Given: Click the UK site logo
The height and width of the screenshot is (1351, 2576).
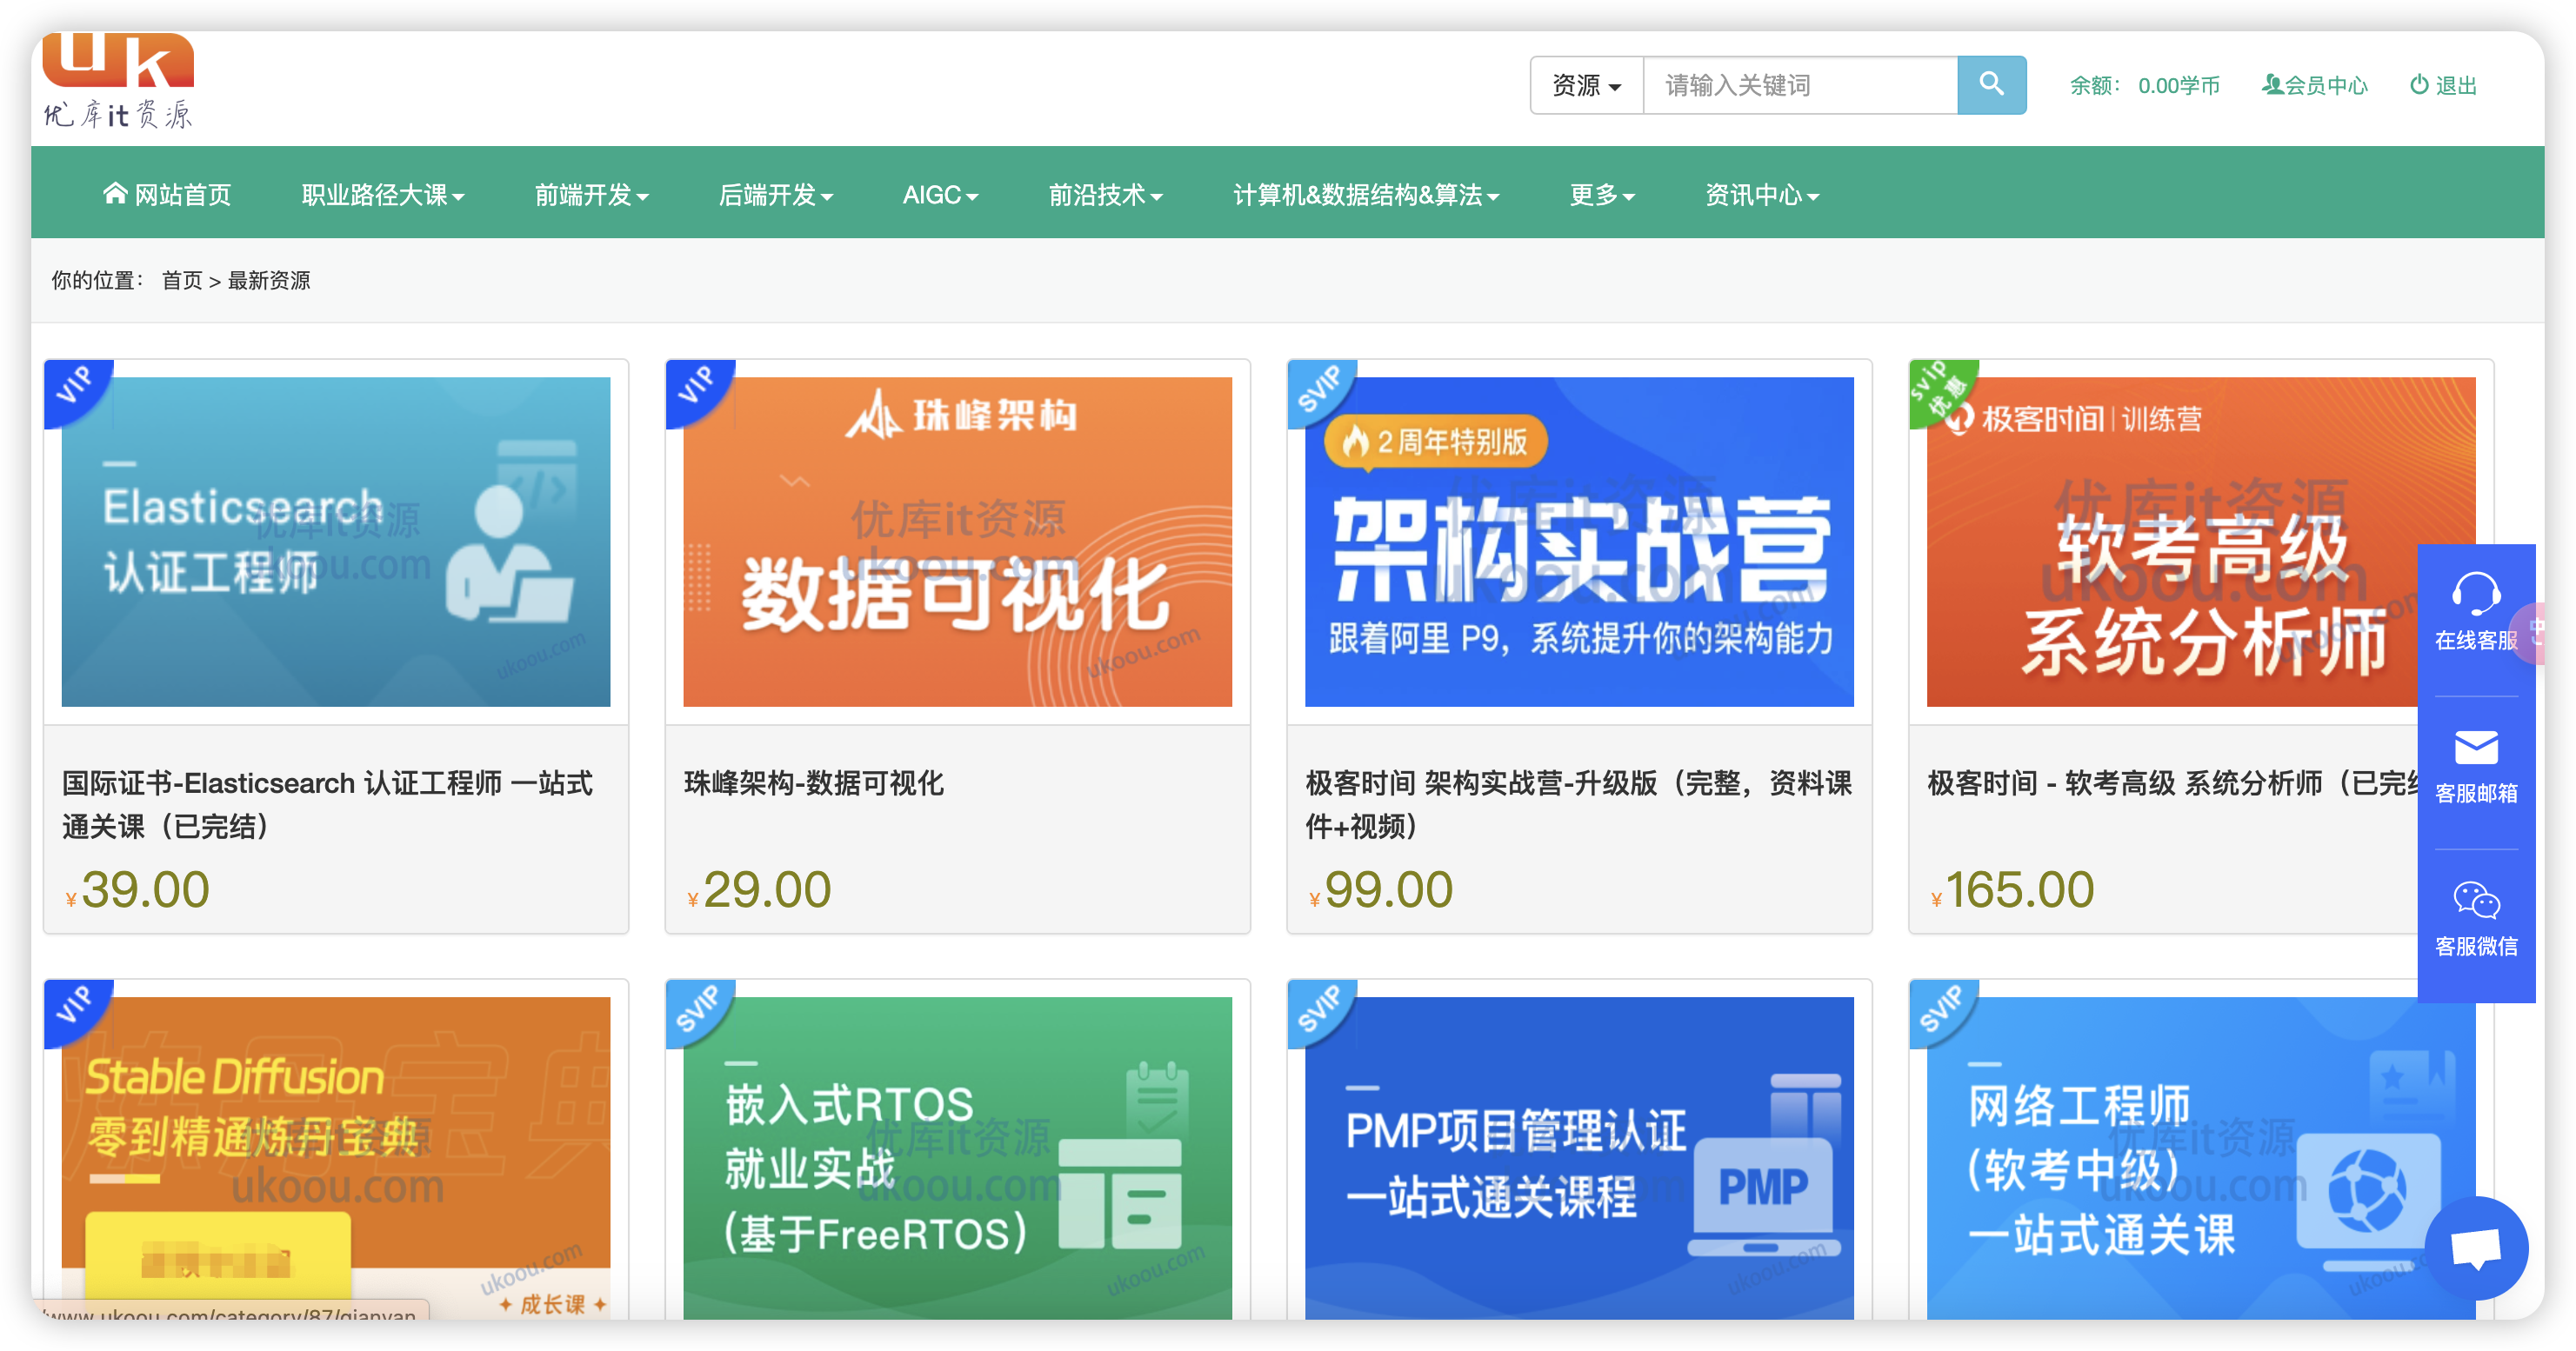Looking at the screenshot, I should pyautogui.click(x=118, y=81).
